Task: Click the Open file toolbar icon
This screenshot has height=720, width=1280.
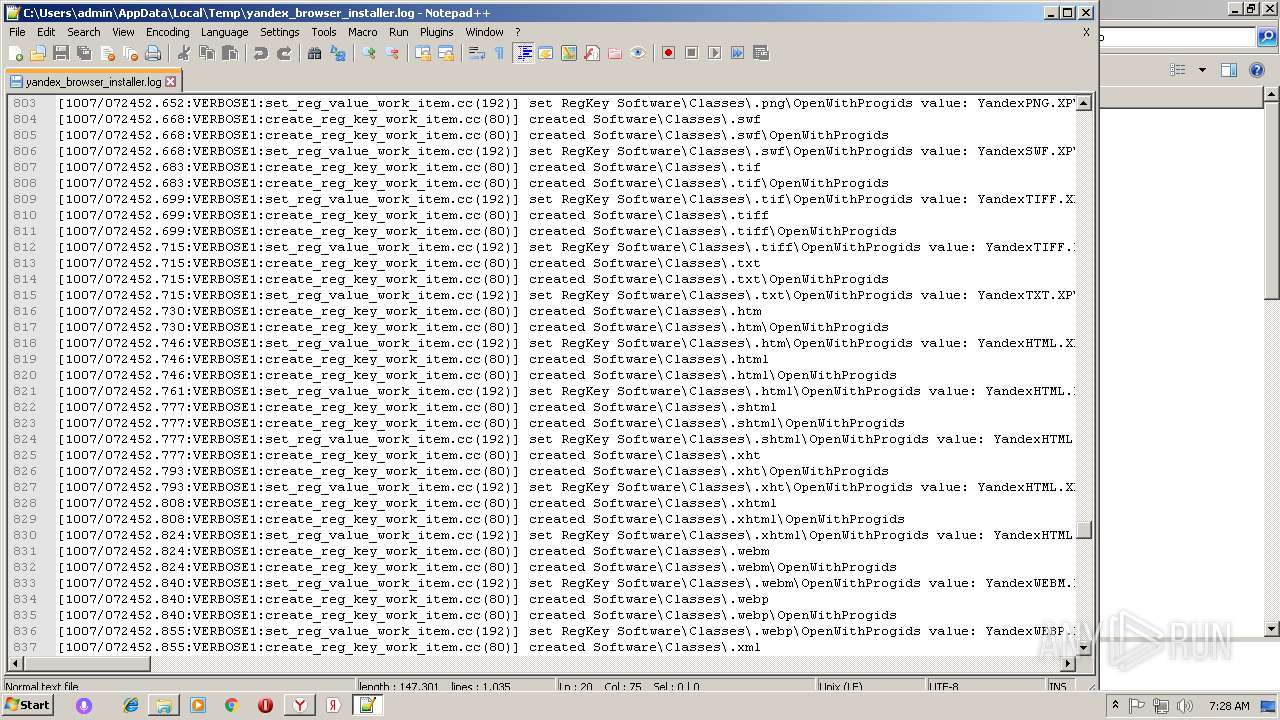Action: pyautogui.click(x=38, y=53)
